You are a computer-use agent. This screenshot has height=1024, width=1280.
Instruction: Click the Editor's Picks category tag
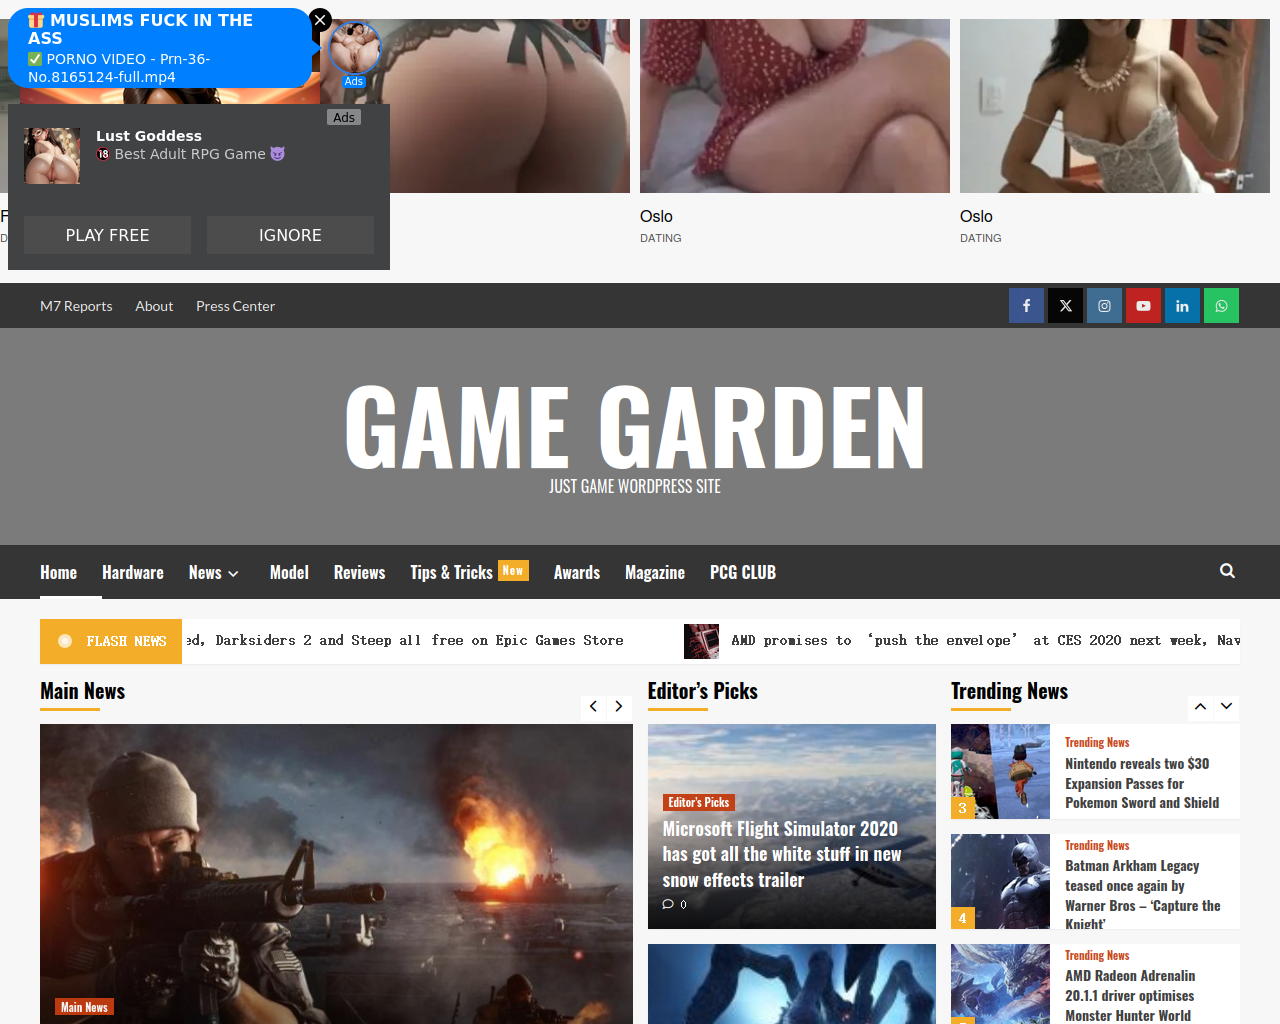[699, 802]
